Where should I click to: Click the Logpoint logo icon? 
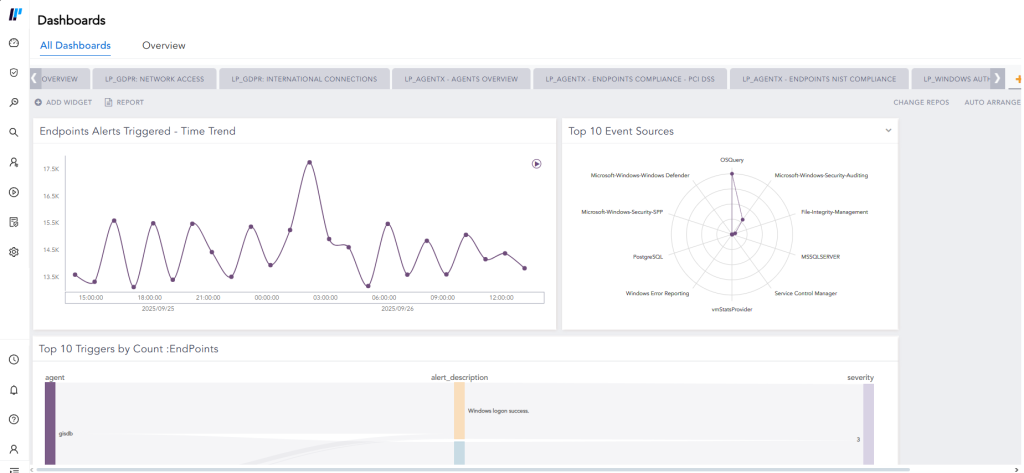point(14,14)
